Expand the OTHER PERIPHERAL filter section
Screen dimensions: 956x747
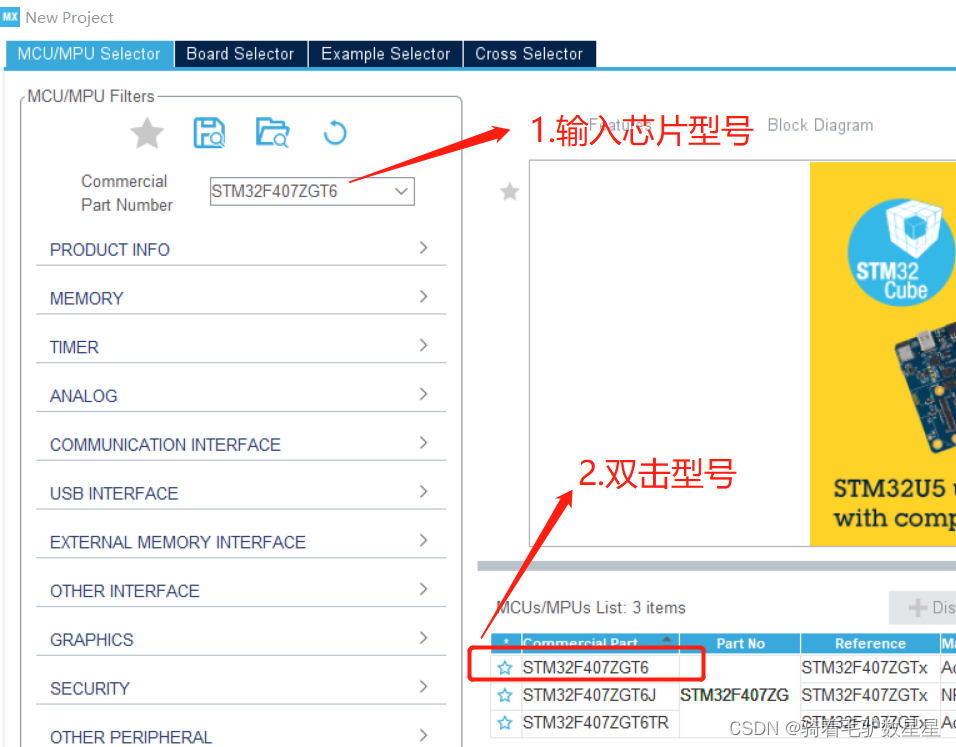click(x=241, y=735)
